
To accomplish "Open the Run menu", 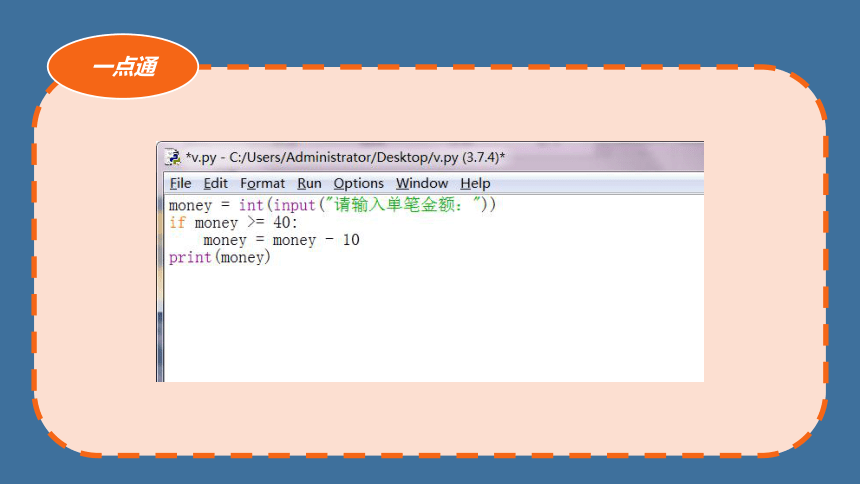I will click(x=309, y=183).
